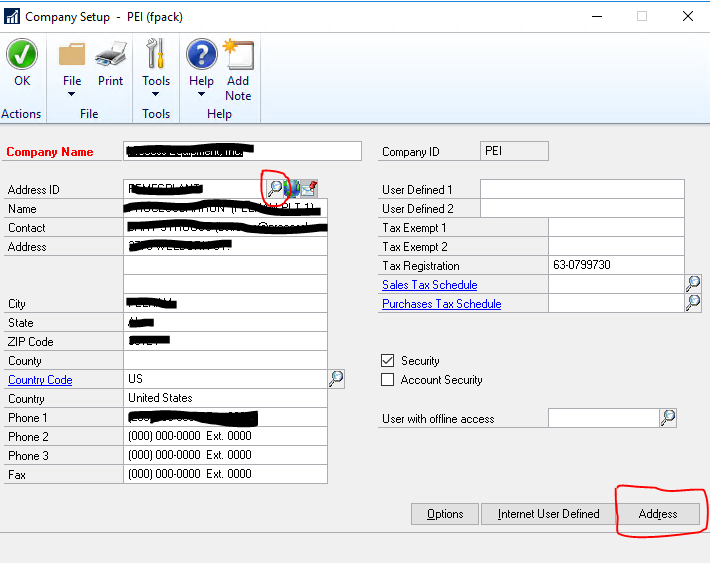Open Purchases Tax Schedule lookup magnifier
The width and height of the screenshot is (710, 563).
pos(693,303)
